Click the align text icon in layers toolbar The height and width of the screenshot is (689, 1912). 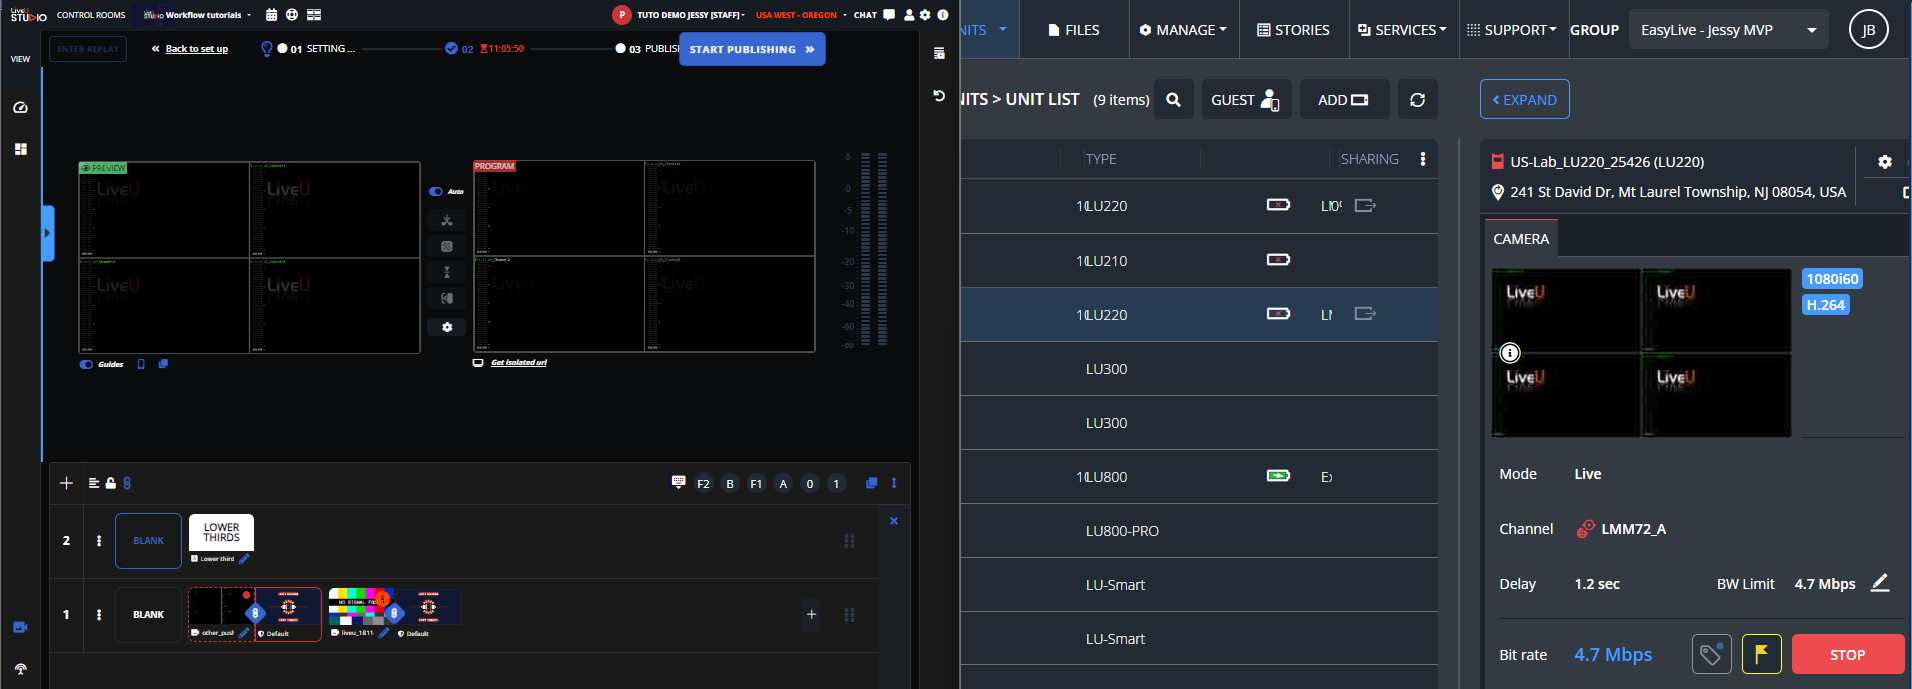pyautogui.click(x=94, y=483)
